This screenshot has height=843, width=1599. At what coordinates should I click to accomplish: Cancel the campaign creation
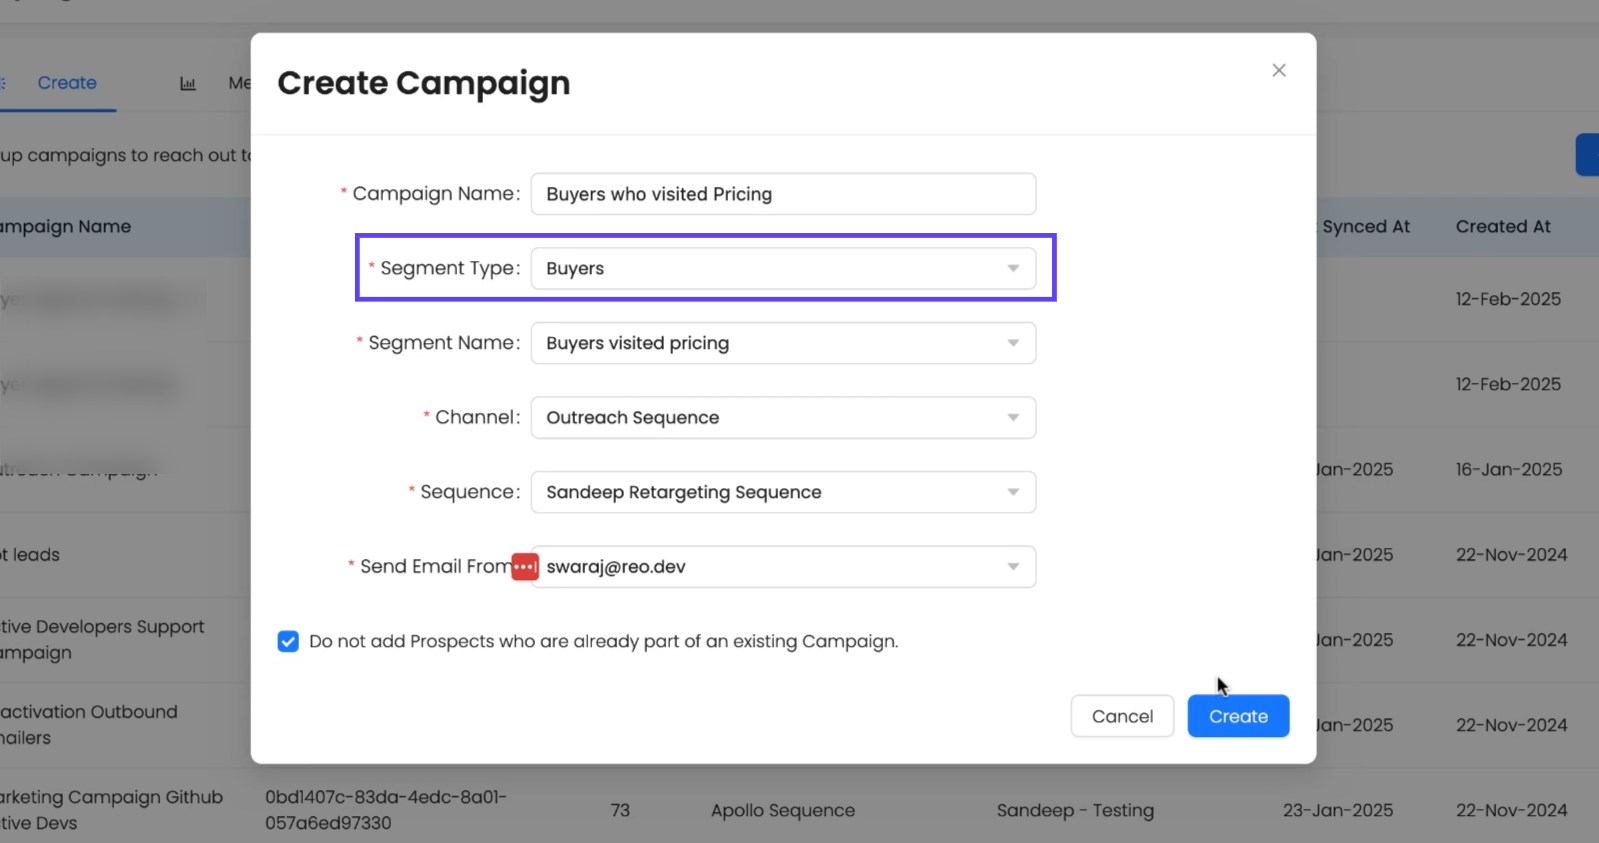tap(1122, 716)
